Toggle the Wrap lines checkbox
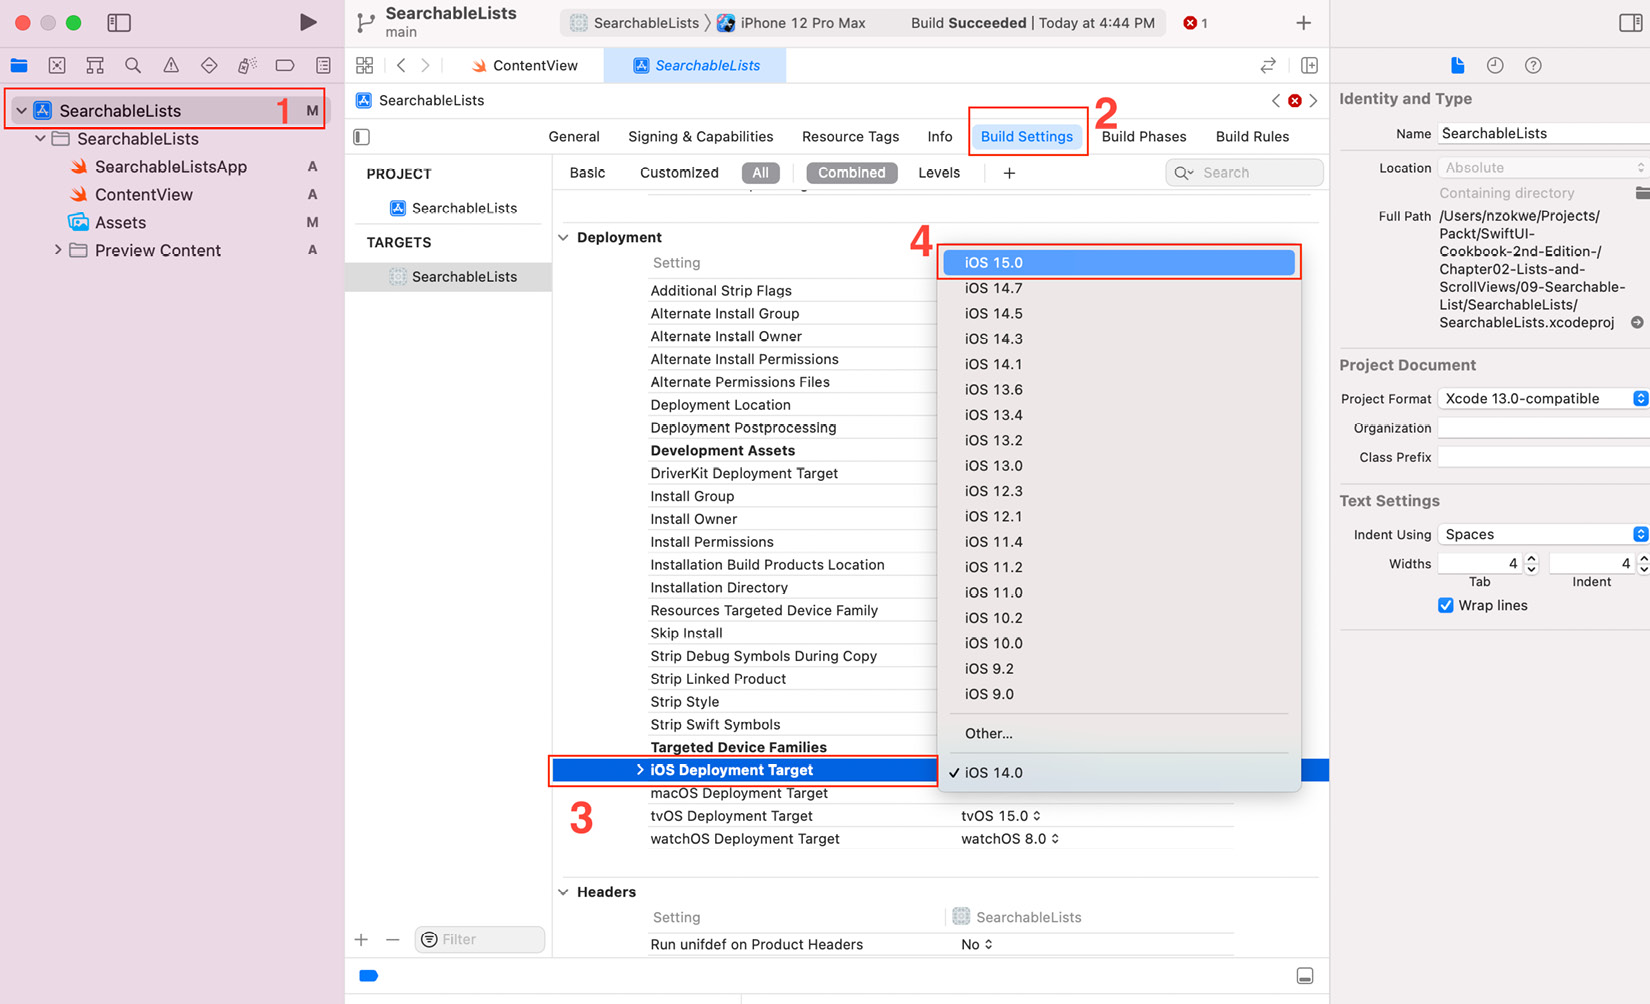Viewport: 1650px width, 1004px height. pos(1446,605)
